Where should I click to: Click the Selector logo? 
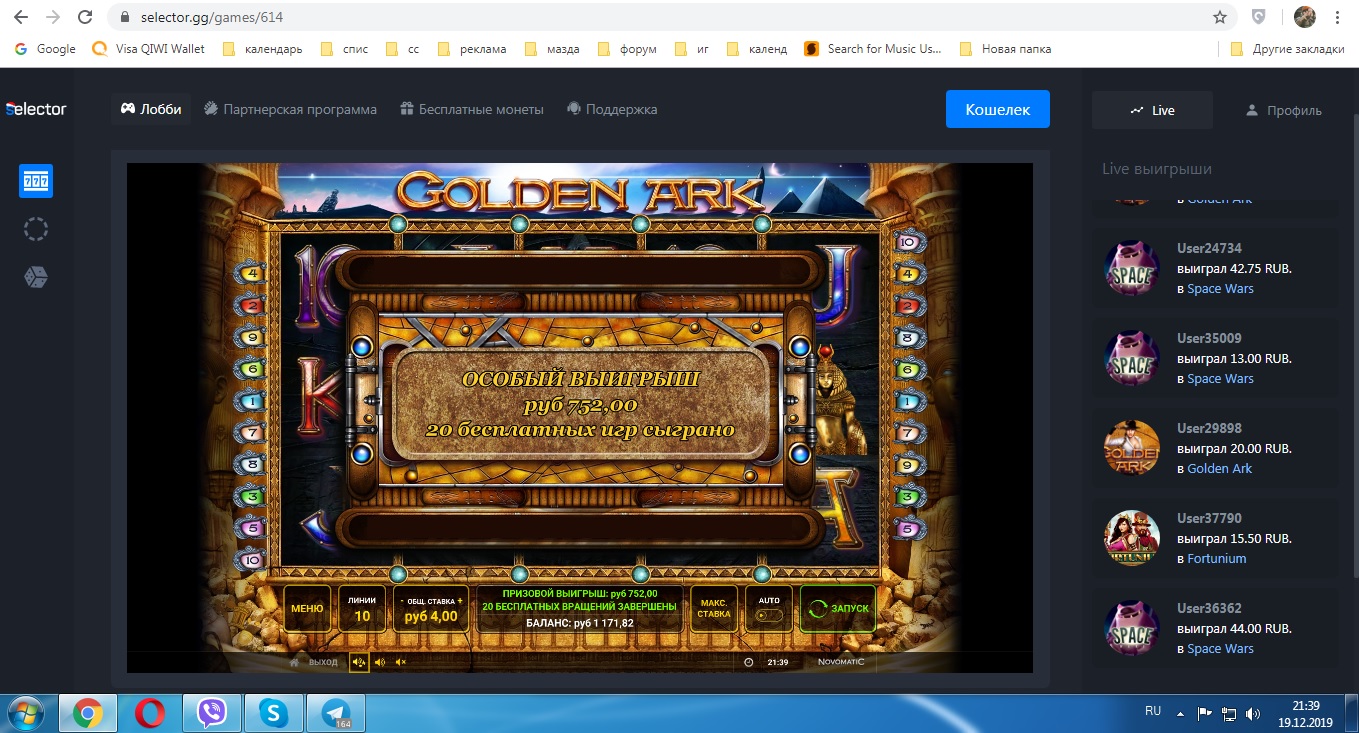coord(36,109)
